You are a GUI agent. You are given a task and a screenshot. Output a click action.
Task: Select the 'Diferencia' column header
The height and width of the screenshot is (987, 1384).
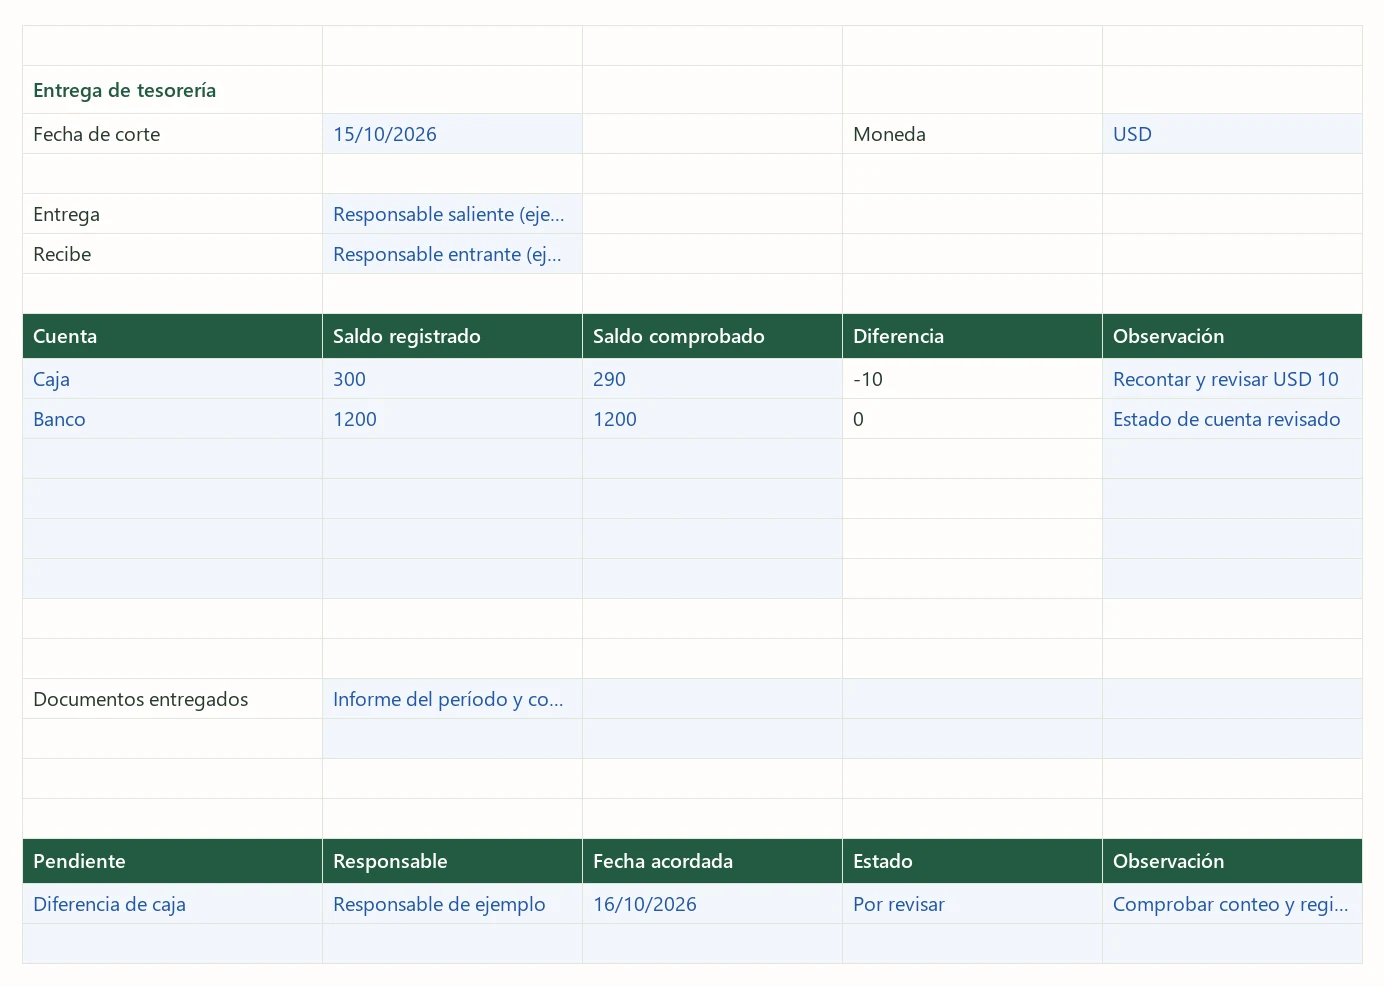(972, 336)
